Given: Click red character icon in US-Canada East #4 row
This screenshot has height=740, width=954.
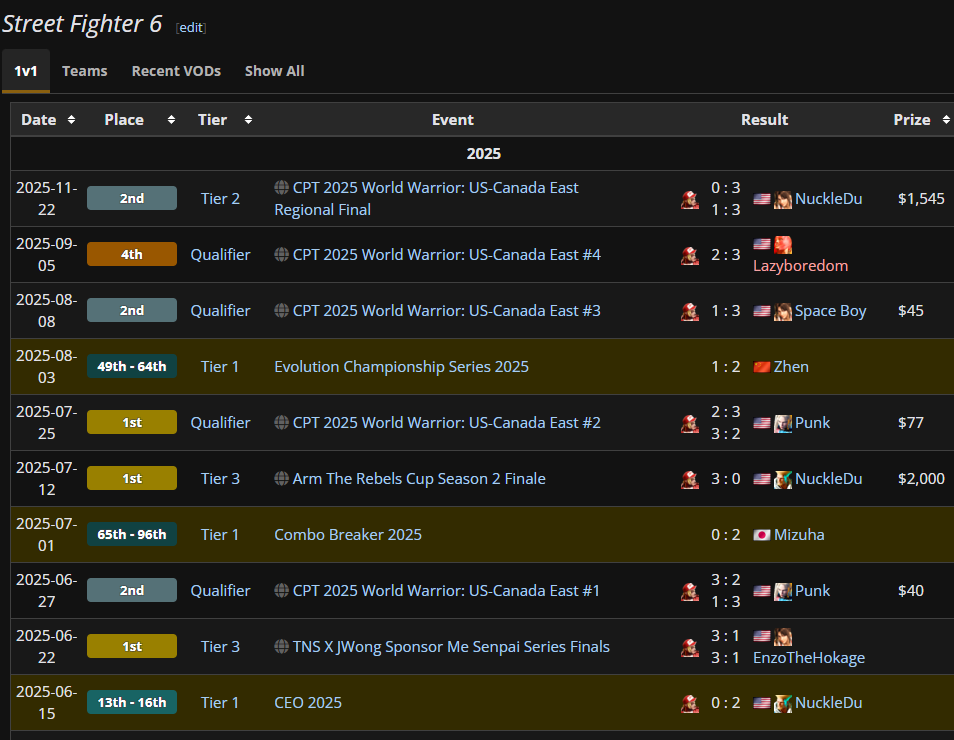Looking at the screenshot, I should [x=690, y=256].
